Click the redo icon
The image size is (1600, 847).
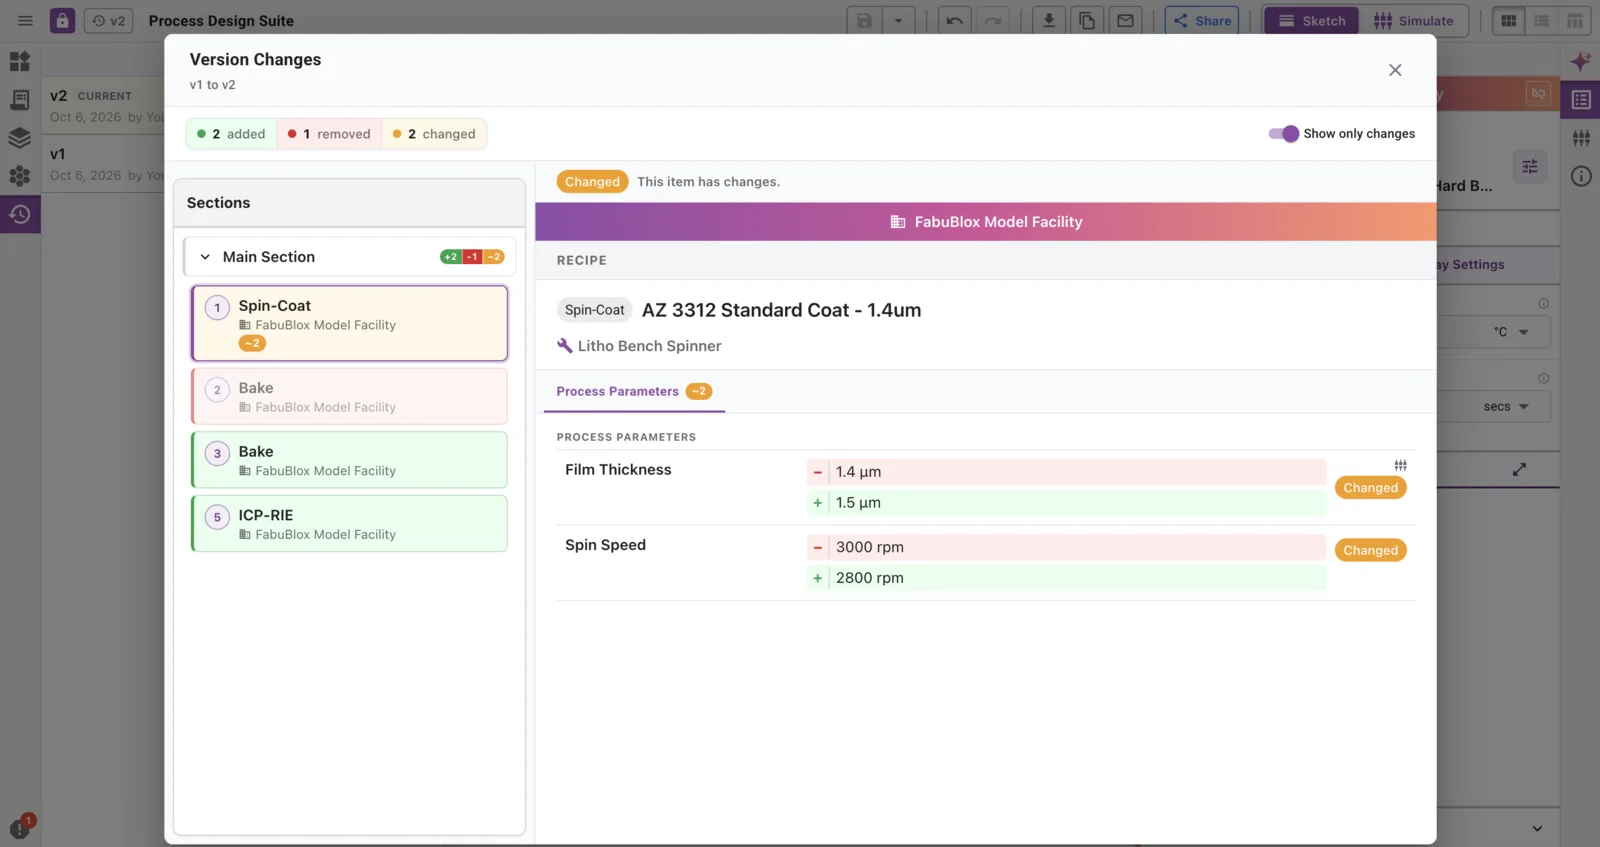point(992,20)
